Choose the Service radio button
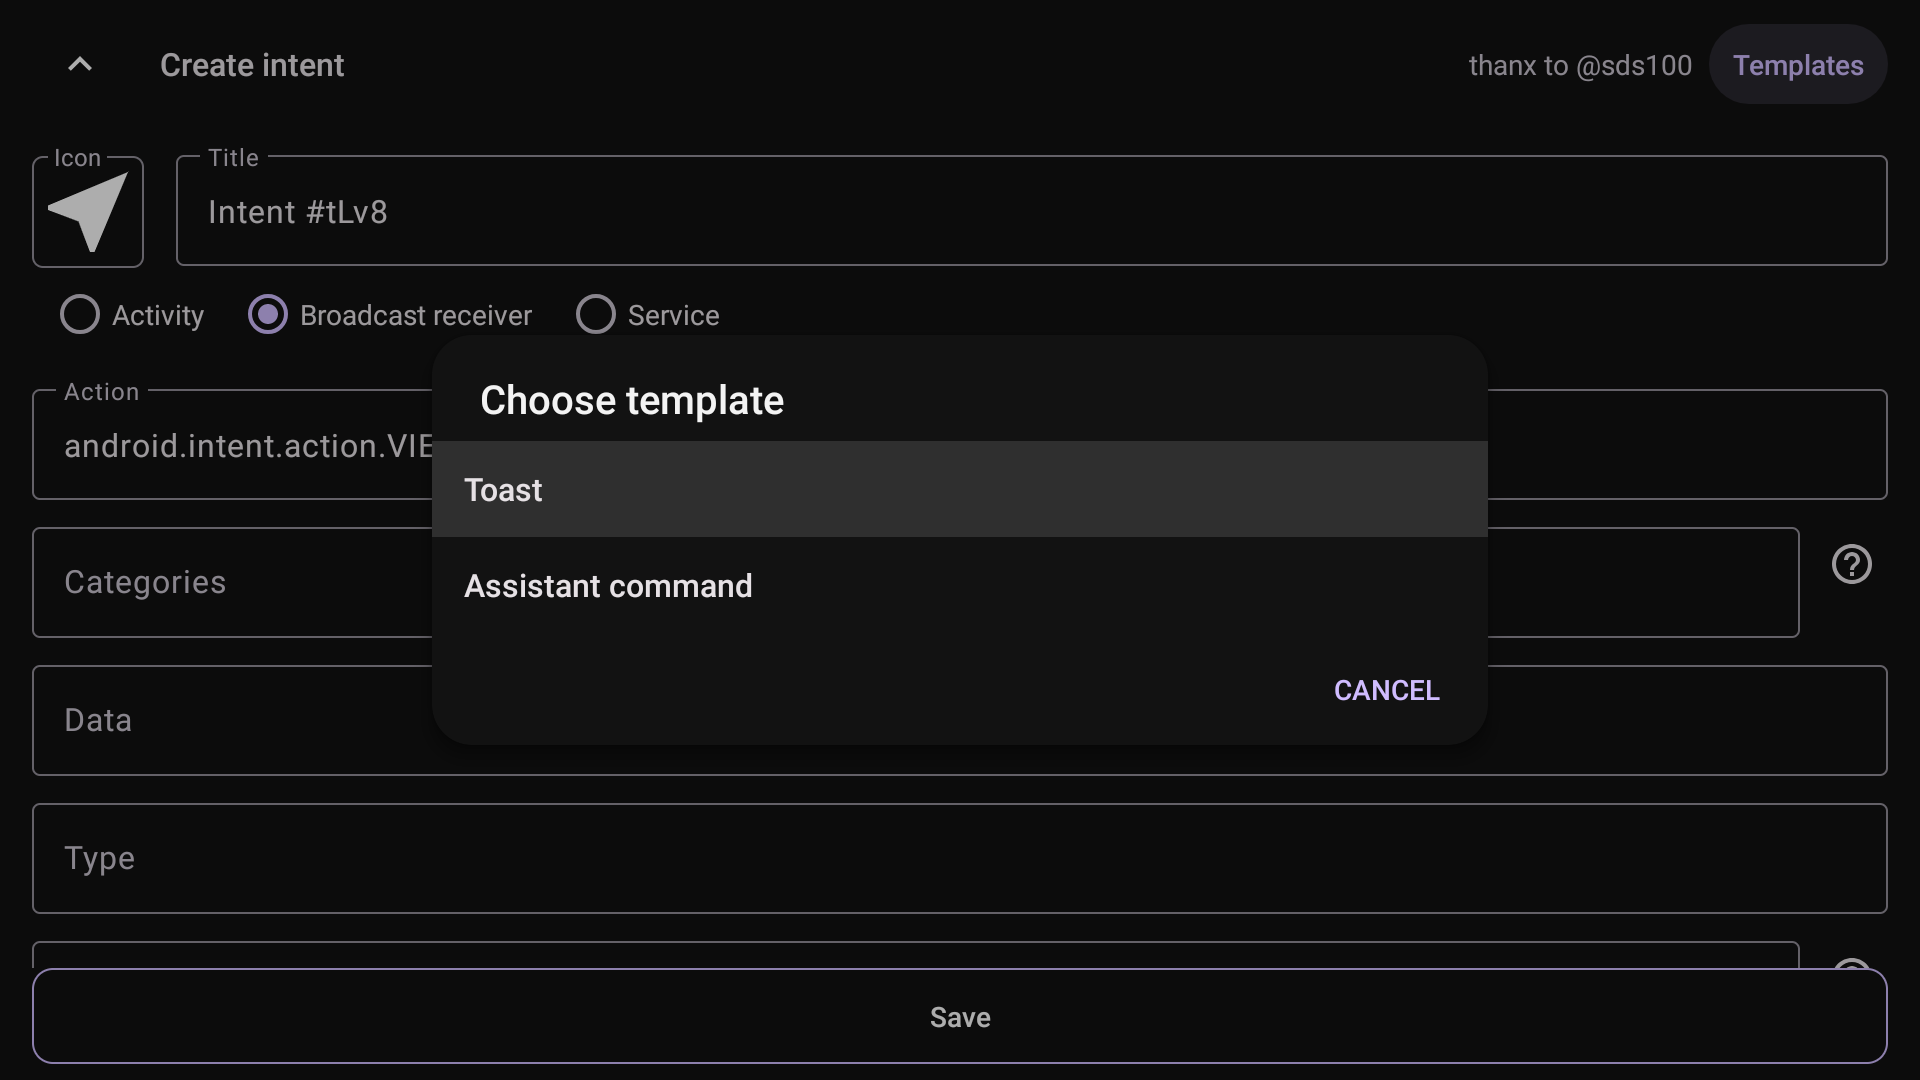The height and width of the screenshot is (1080, 1920). point(596,315)
